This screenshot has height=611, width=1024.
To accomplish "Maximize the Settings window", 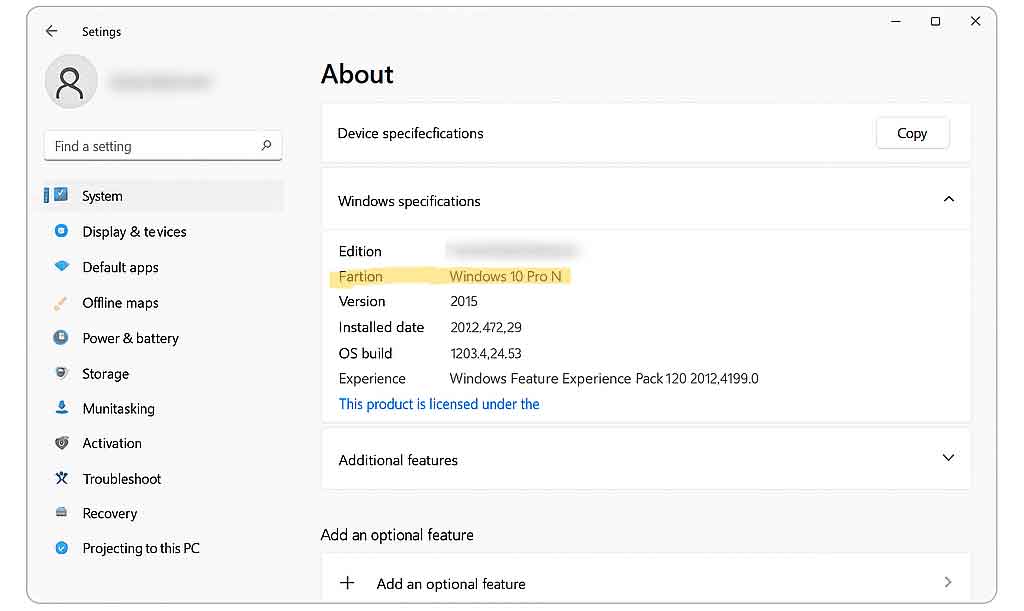I will 935,22.
